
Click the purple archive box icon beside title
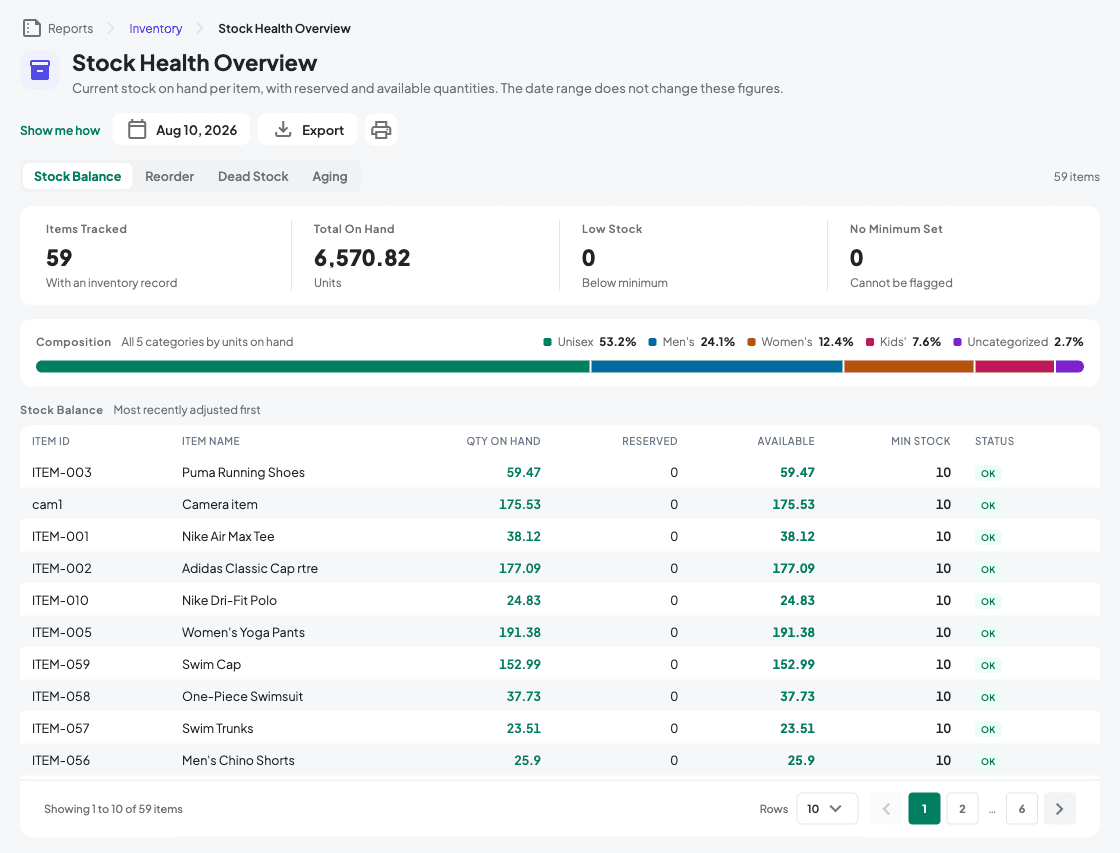tap(40, 70)
